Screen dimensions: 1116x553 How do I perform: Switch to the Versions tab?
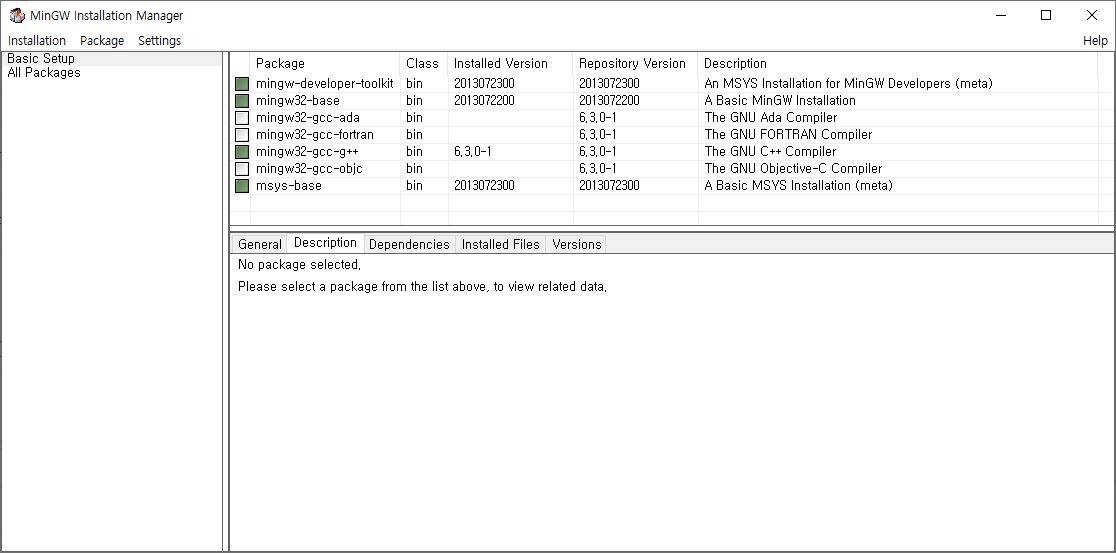coord(577,244)
